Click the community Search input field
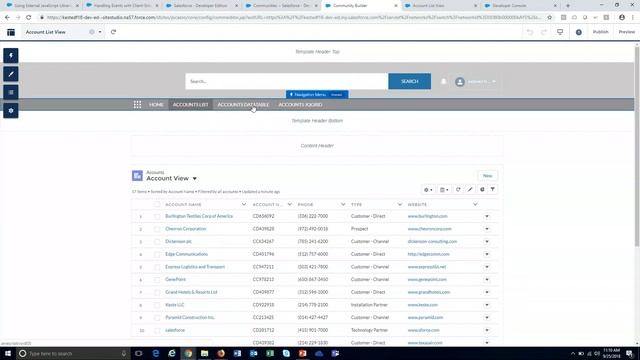The image size is (640, 360). click(x=287, y=81)
